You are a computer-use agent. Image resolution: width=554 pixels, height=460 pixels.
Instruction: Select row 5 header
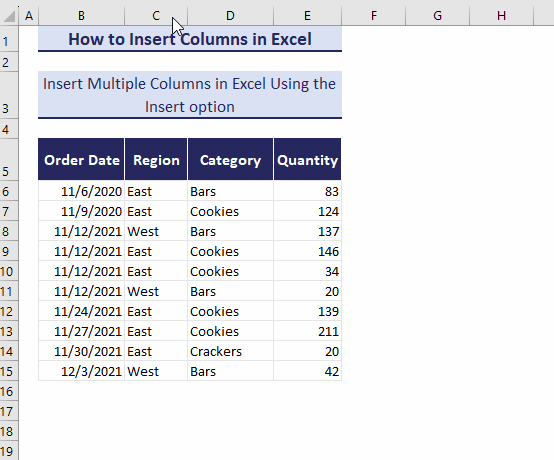point(9,159)
